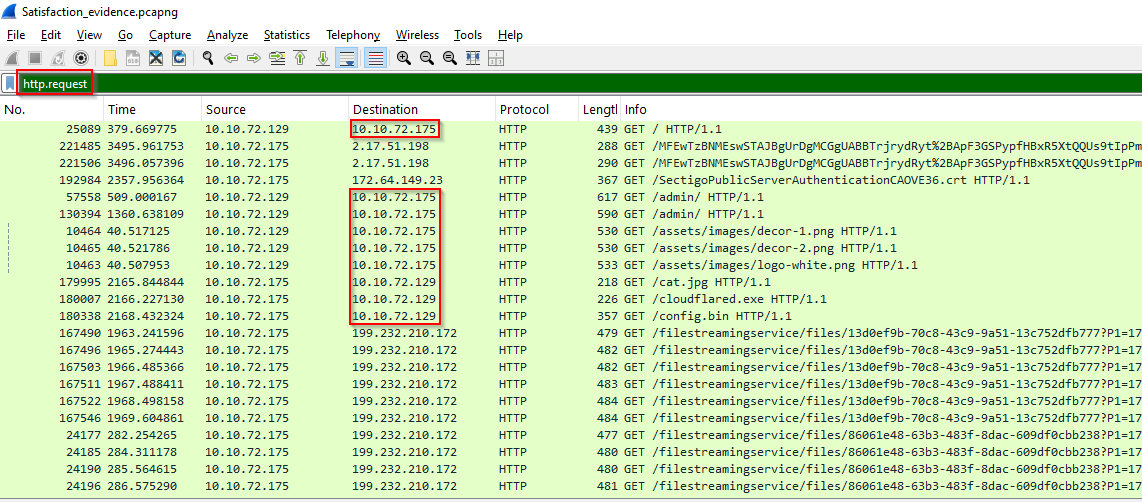Screen dimensions: 1142x502
Task: Select the logo-white.png request row
Action: [571, 264]
